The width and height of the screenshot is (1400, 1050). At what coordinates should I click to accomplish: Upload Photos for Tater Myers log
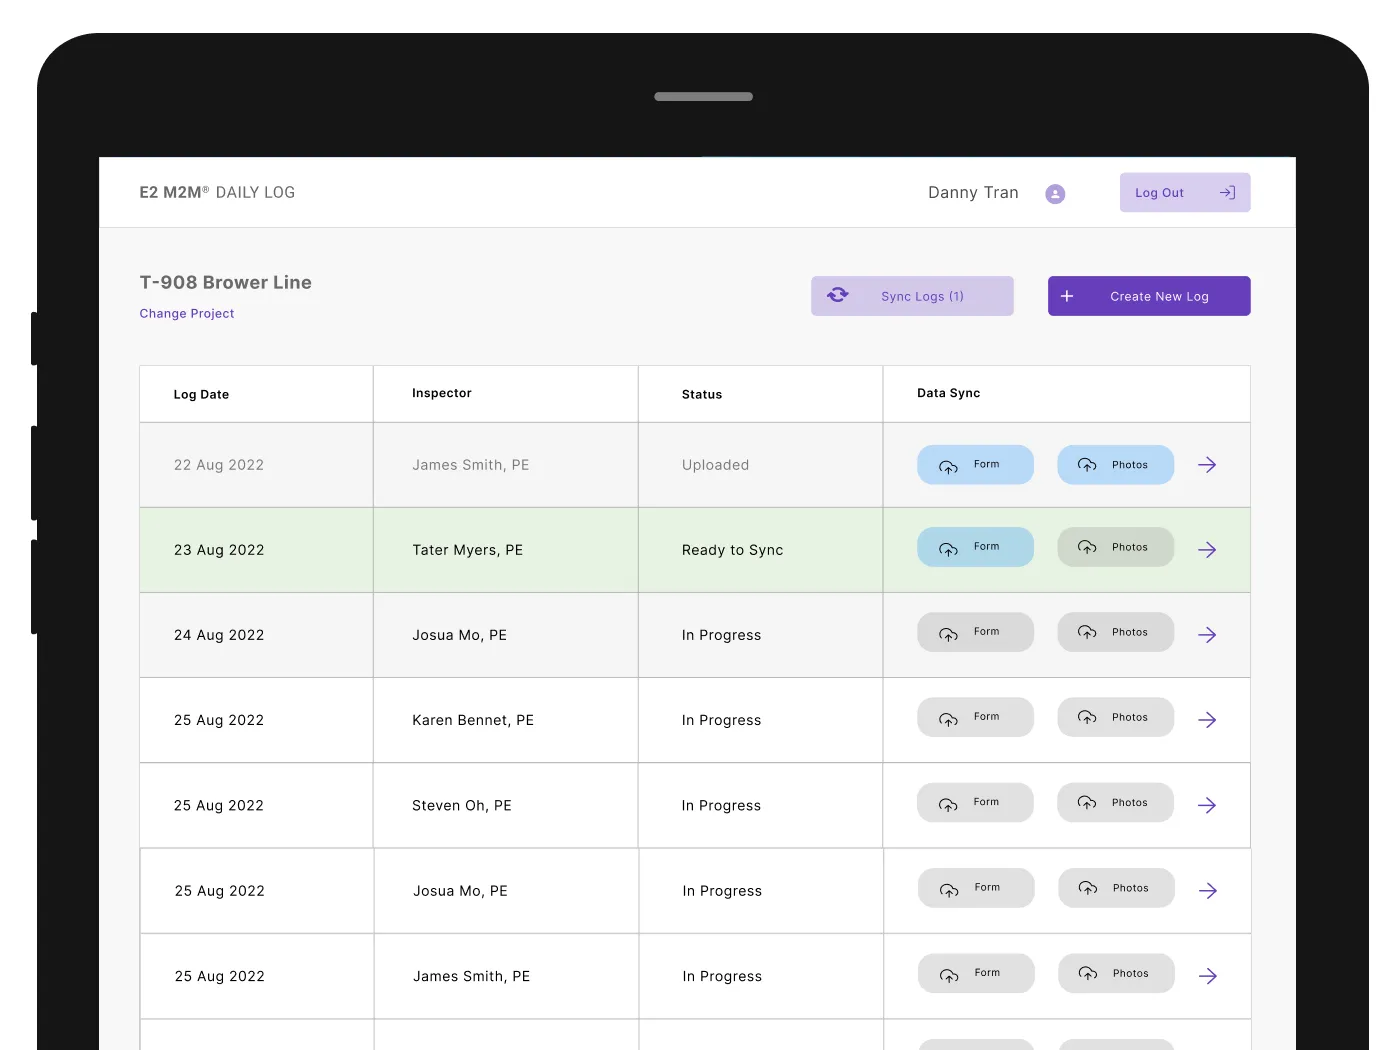click(x=1115, y=547)
